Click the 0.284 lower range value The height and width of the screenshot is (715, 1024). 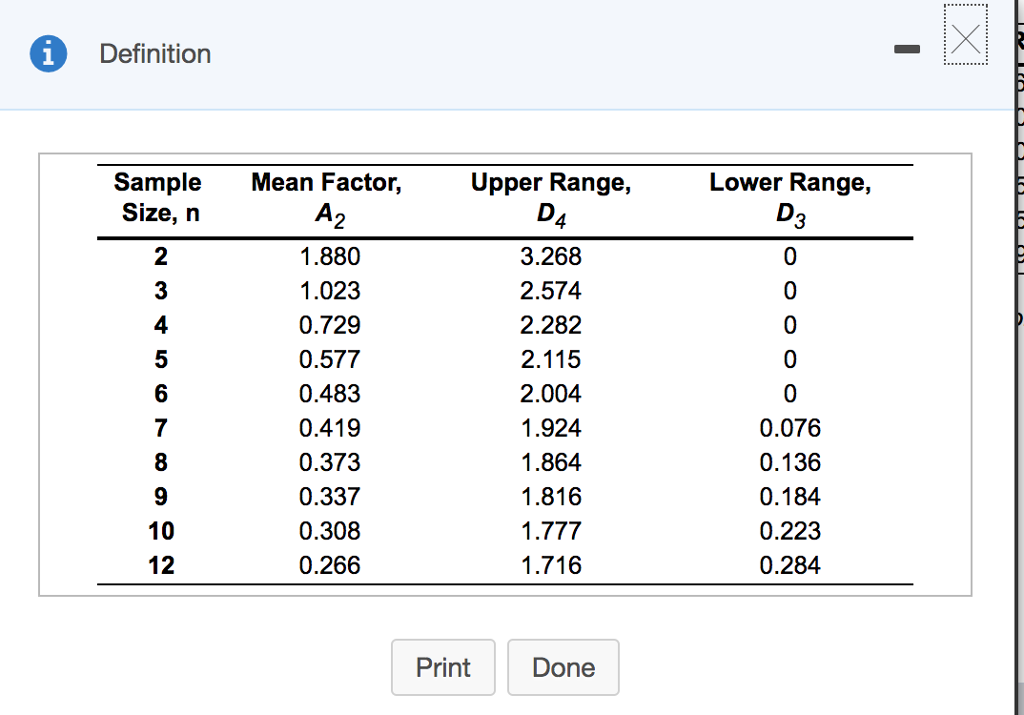pos(790,565)
